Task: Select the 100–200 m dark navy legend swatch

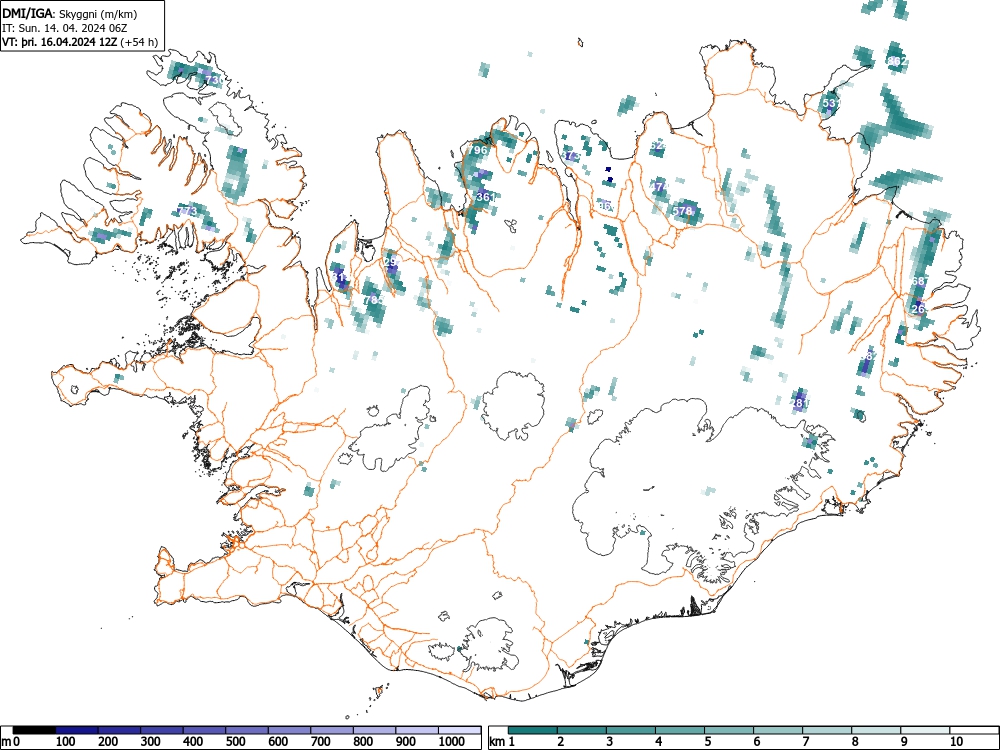Action: pyautogui.click(x=77, y=730)
